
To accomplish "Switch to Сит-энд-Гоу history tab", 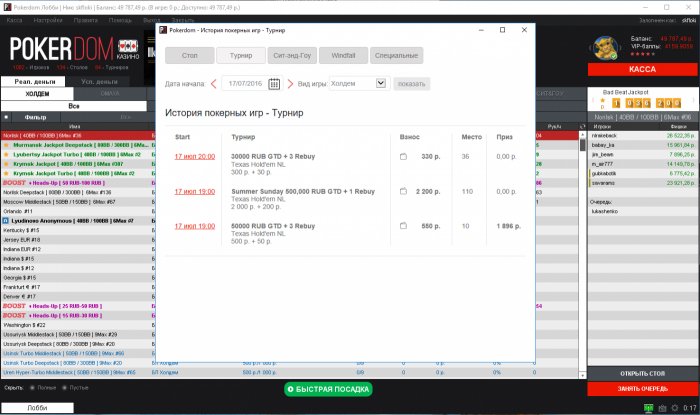I will 292,55.
